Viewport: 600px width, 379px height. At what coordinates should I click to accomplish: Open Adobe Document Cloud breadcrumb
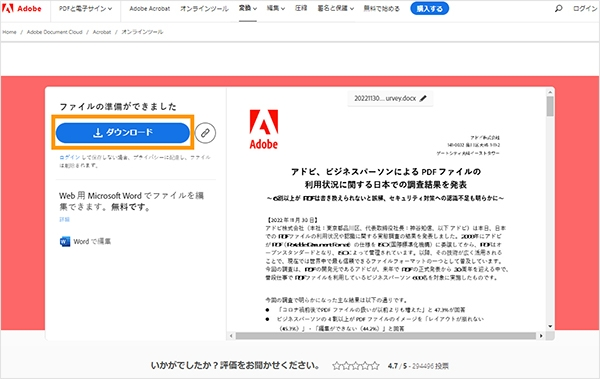(55, 32)
